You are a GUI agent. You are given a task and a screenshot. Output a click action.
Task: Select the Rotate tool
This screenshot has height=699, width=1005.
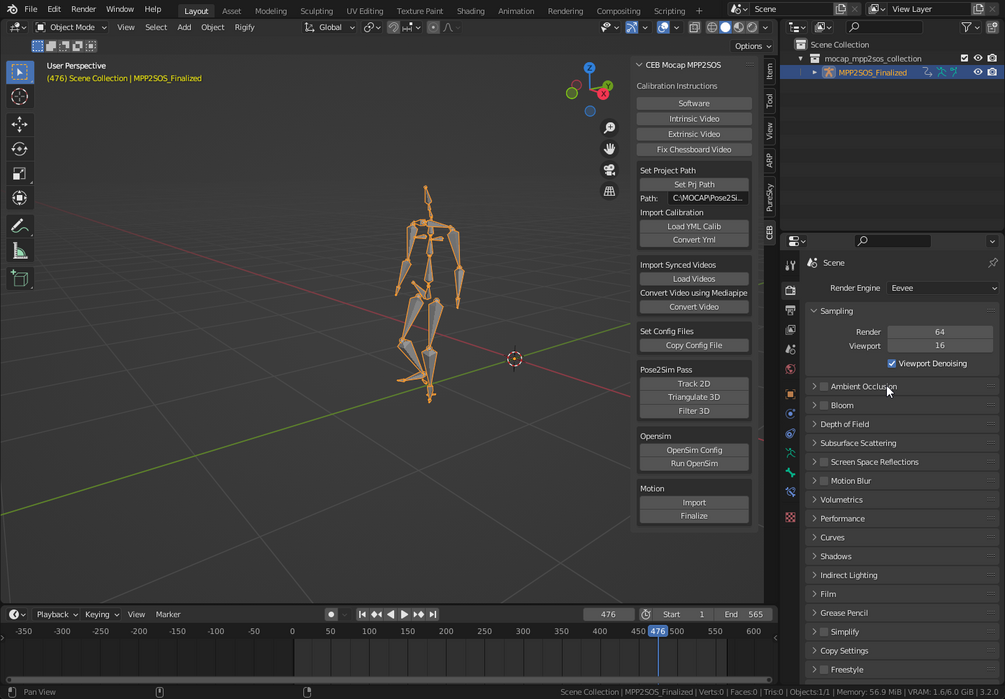click(x=19, y=149)
